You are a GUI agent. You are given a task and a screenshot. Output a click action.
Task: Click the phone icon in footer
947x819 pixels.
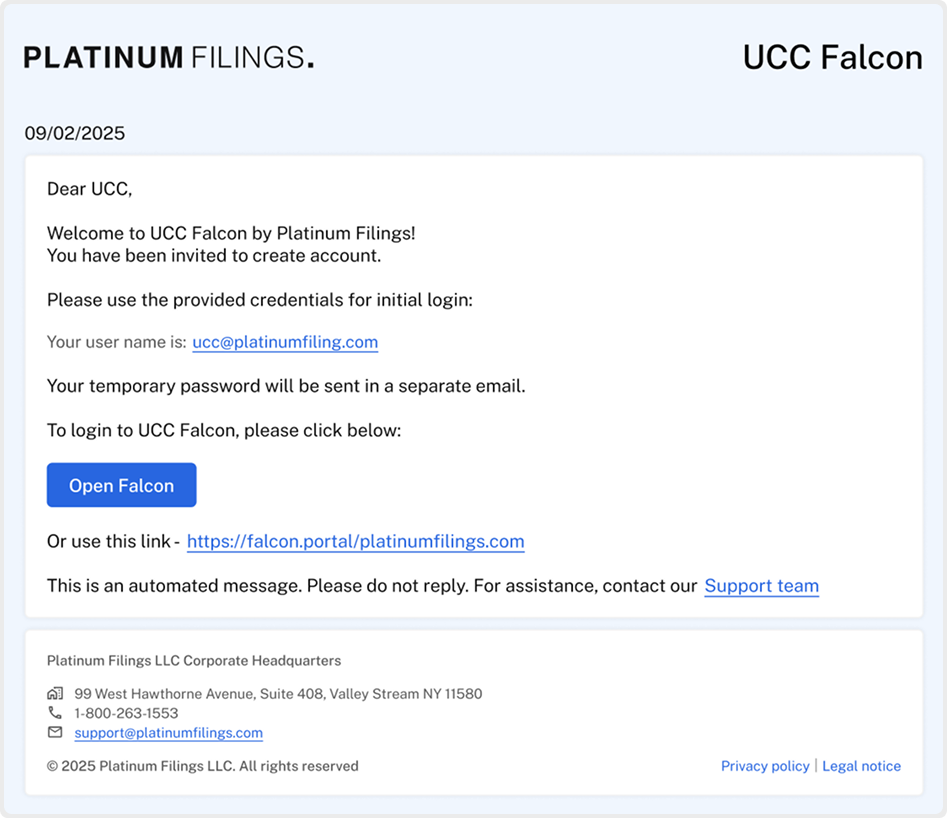pyautogui.click(x=55, y=713)
